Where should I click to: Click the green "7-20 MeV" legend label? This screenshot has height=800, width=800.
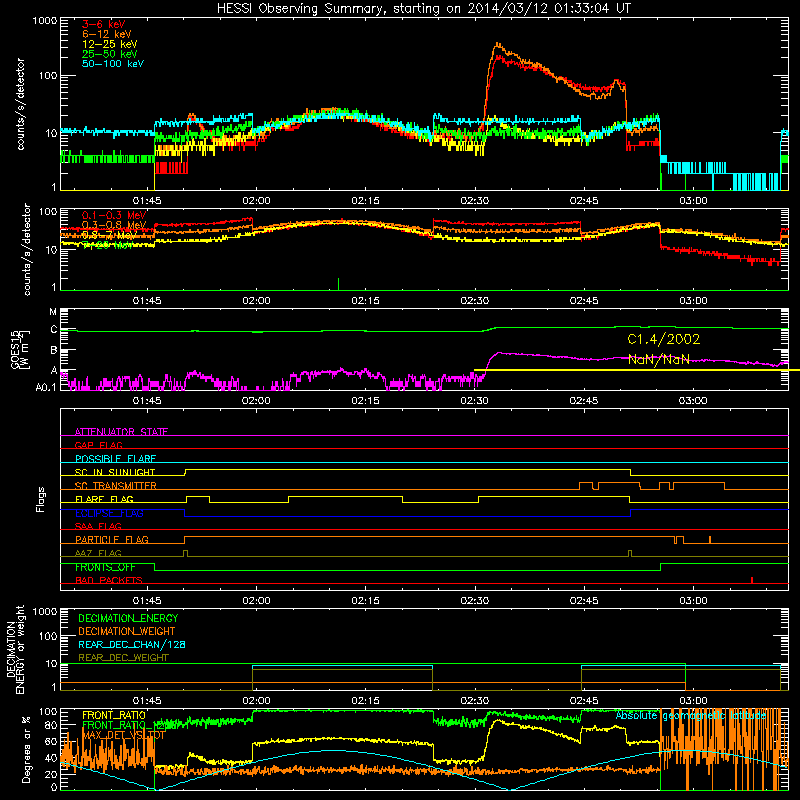[107, 245]
